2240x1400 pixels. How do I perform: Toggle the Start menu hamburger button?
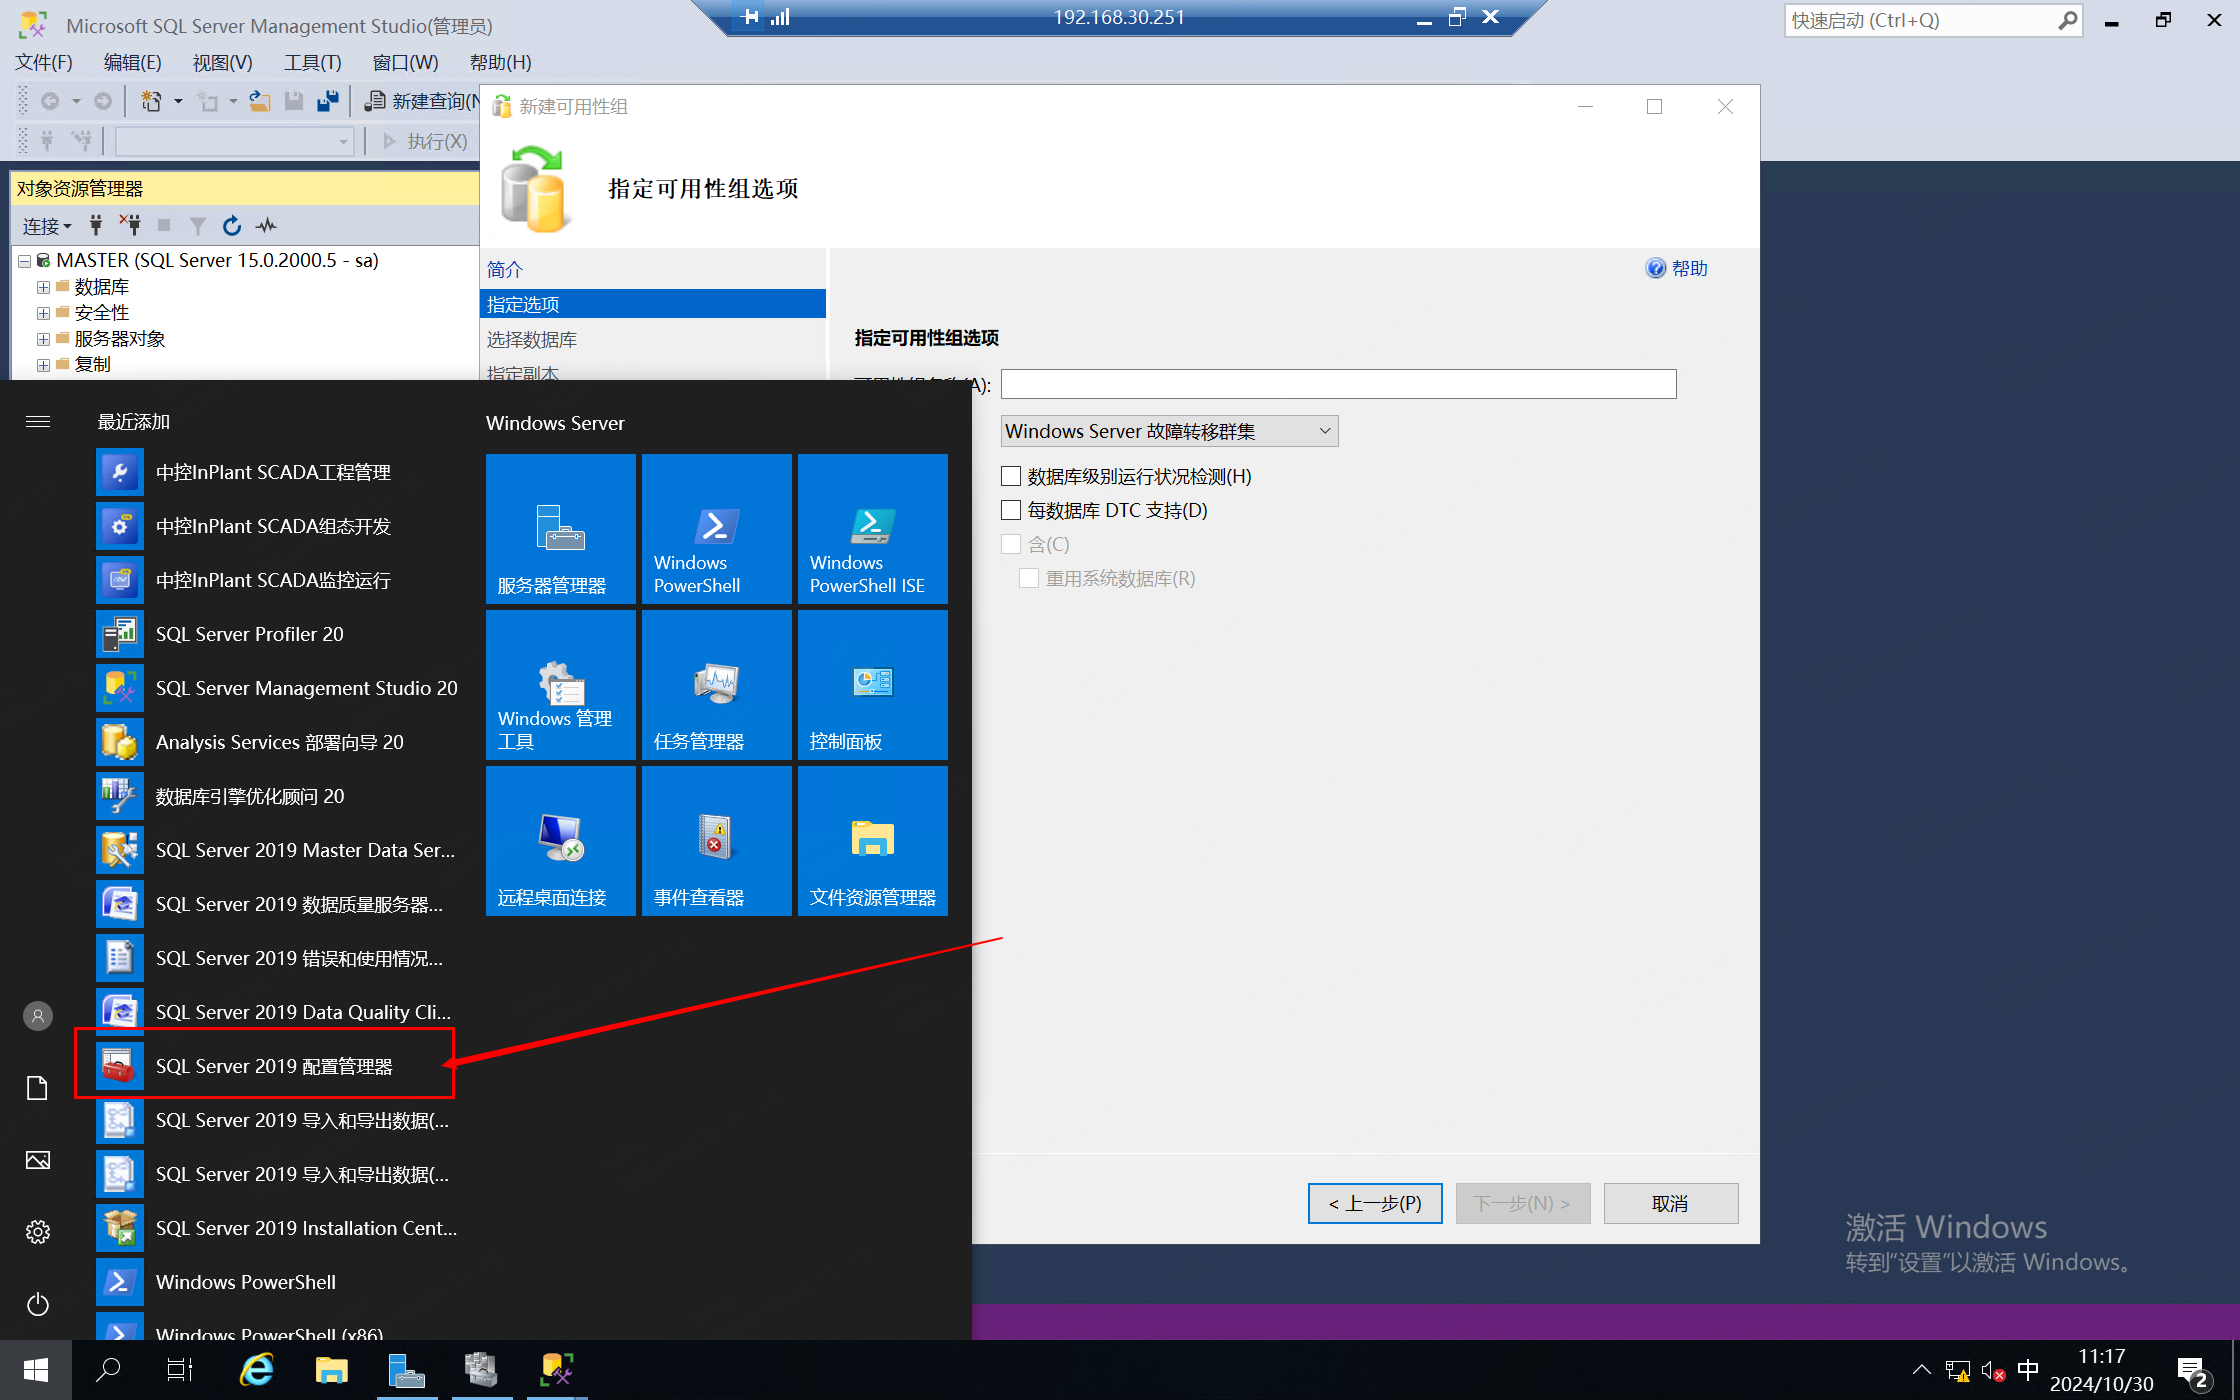point(38,422)
